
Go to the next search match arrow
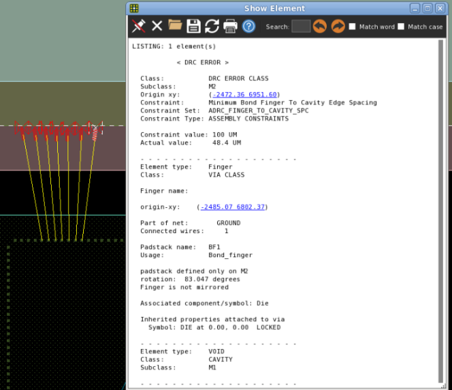[338, 26]
